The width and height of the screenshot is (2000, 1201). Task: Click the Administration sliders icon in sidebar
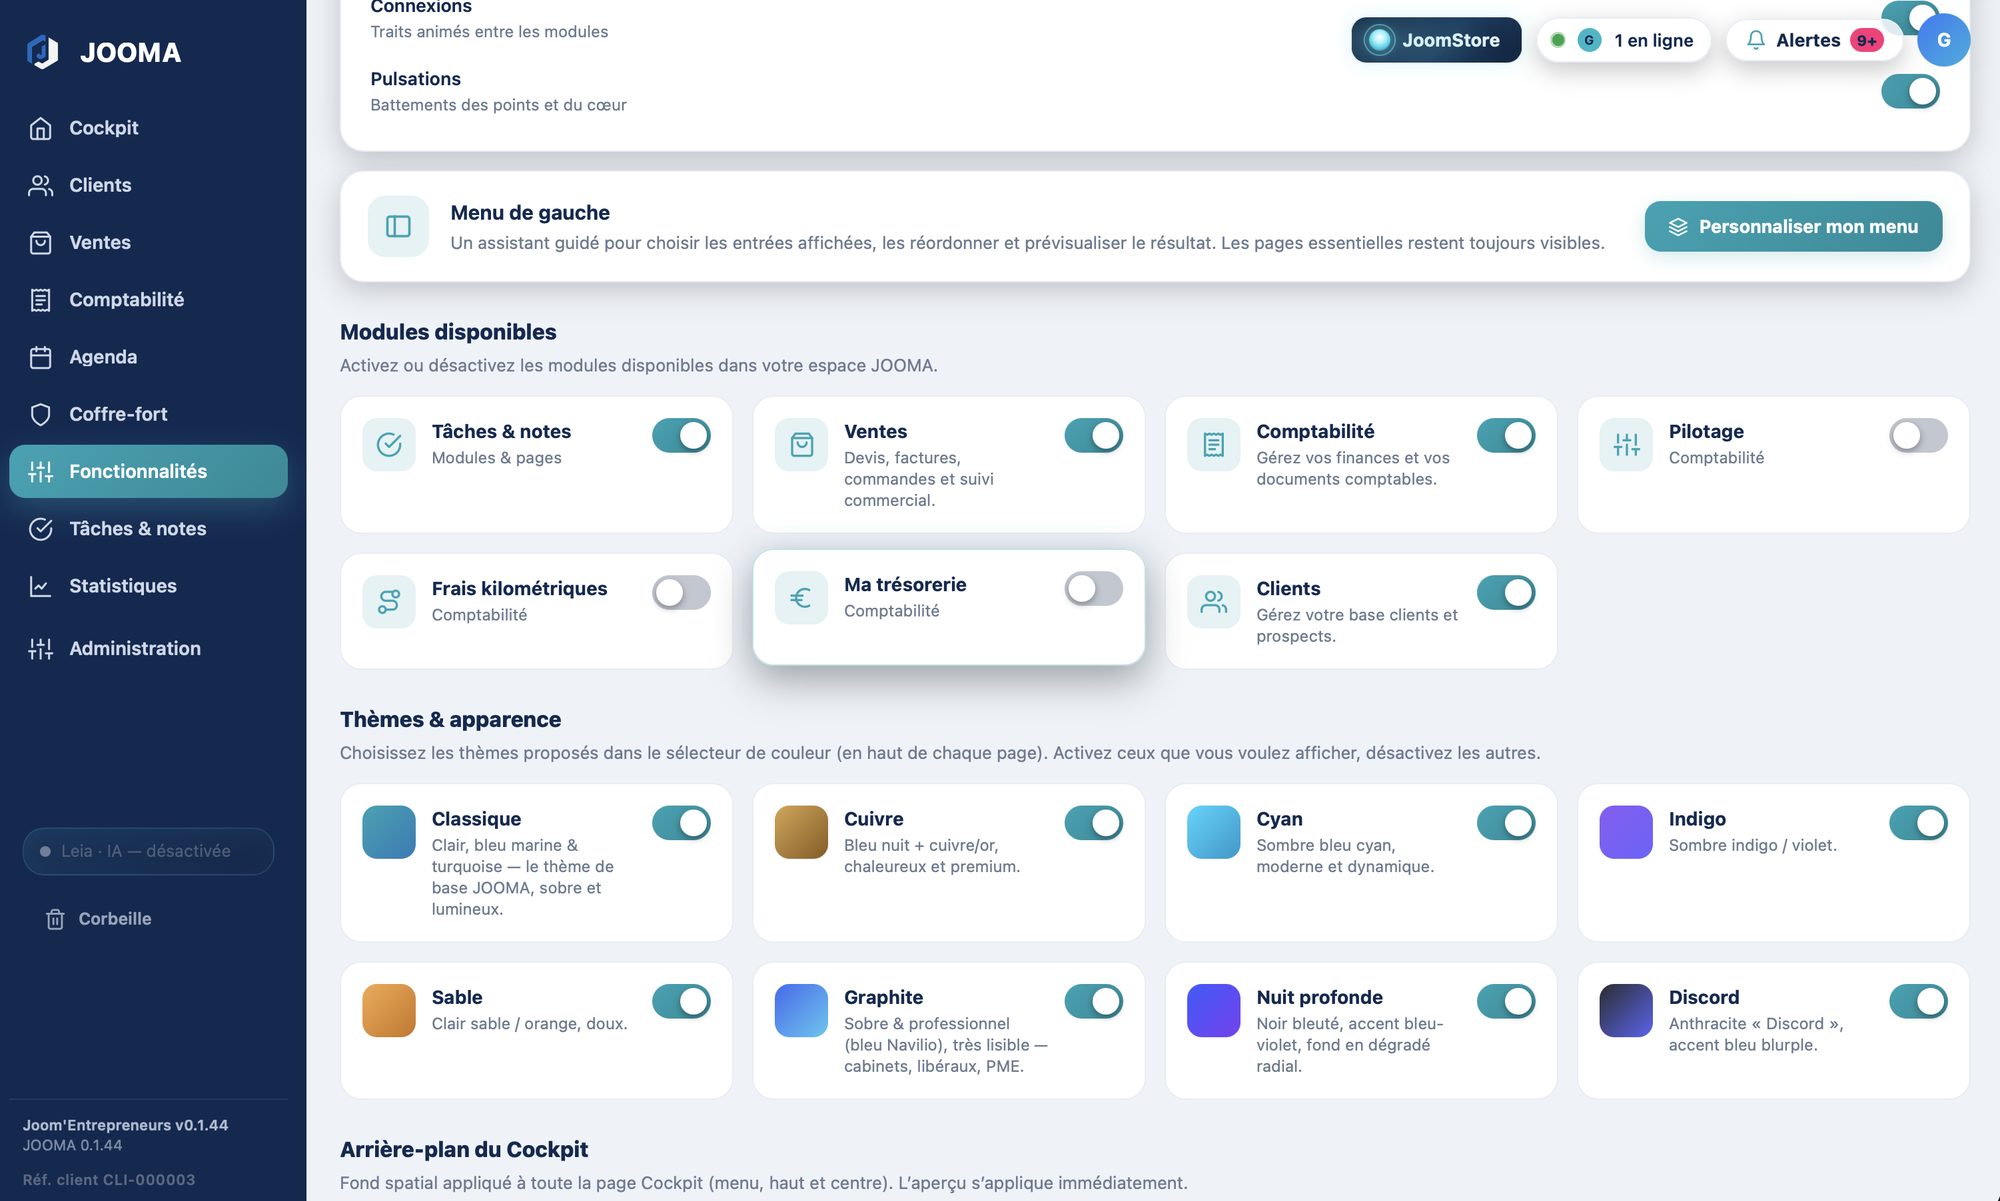point(41,649)
